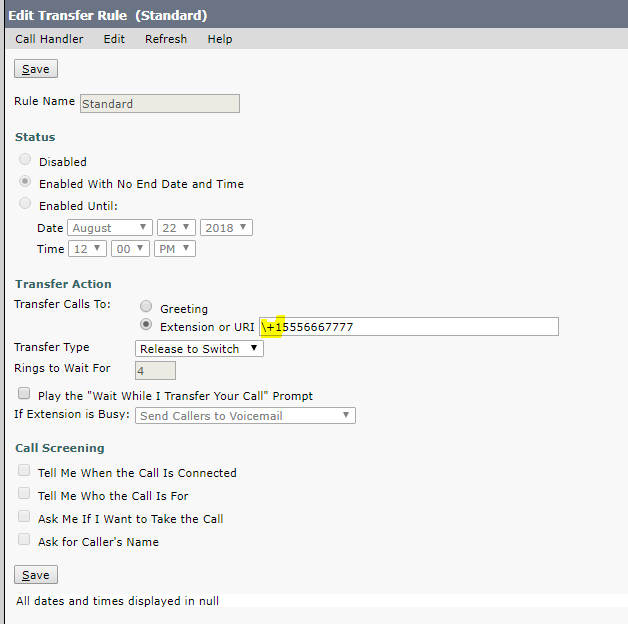This screenshot has height=624, width=628.
Task: Expand the Transfer Type dropdown
Action: pyautogui.click(x=199, y=349)
